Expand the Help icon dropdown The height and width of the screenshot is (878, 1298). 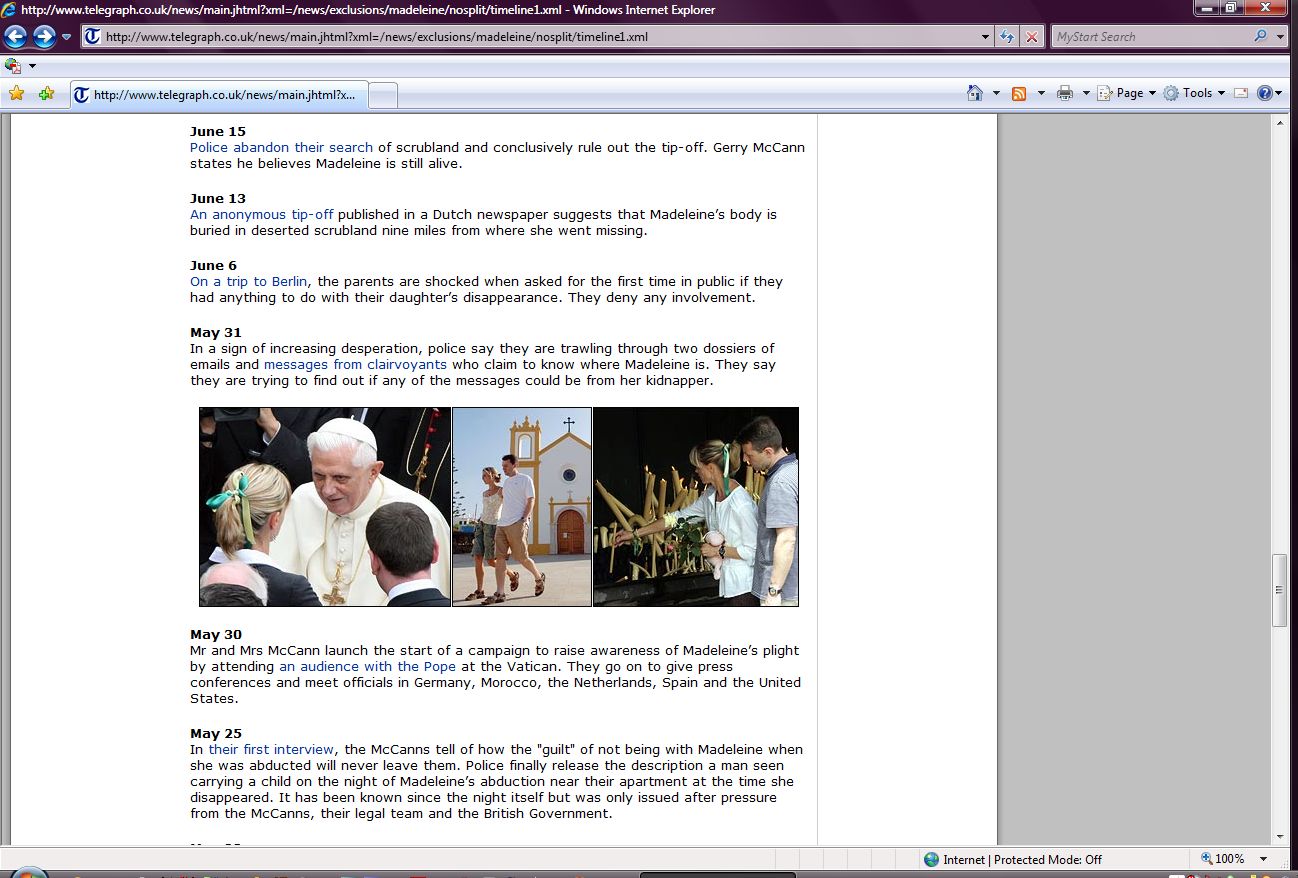[1279, 93]
